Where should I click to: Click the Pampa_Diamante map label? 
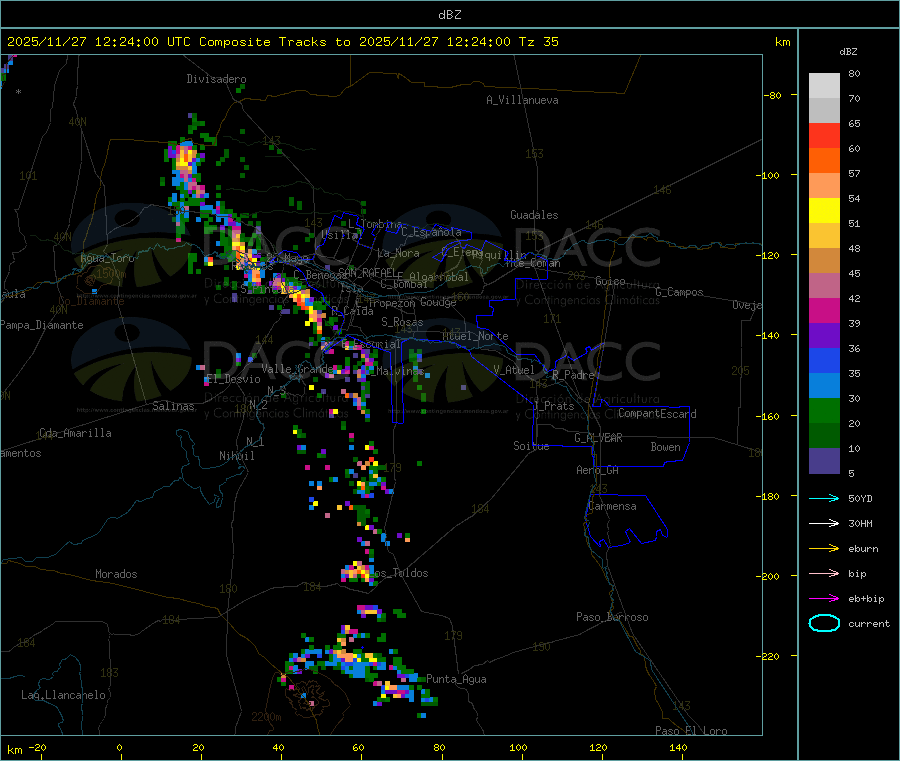pyautogui.click(x=41, y=325)
